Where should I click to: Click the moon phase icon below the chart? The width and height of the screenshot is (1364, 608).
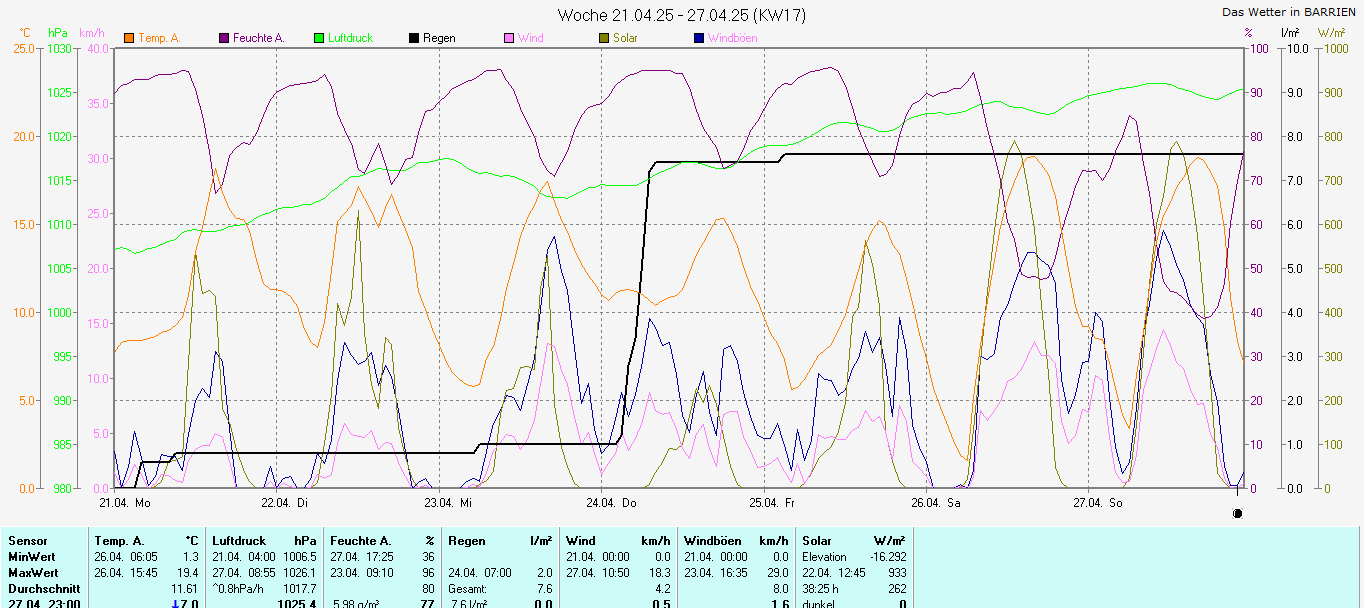(x=1238, y=513)
